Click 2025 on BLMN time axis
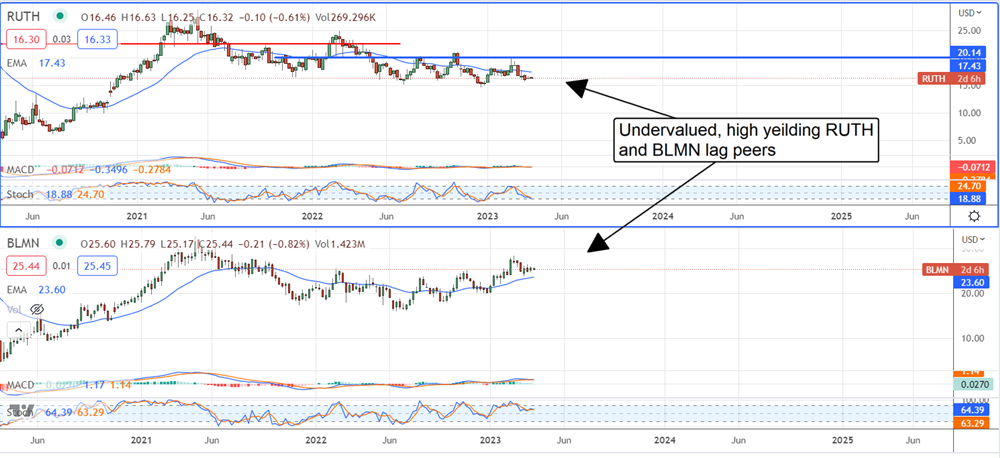Screen dimensions: 1000x458 [842, 440]
